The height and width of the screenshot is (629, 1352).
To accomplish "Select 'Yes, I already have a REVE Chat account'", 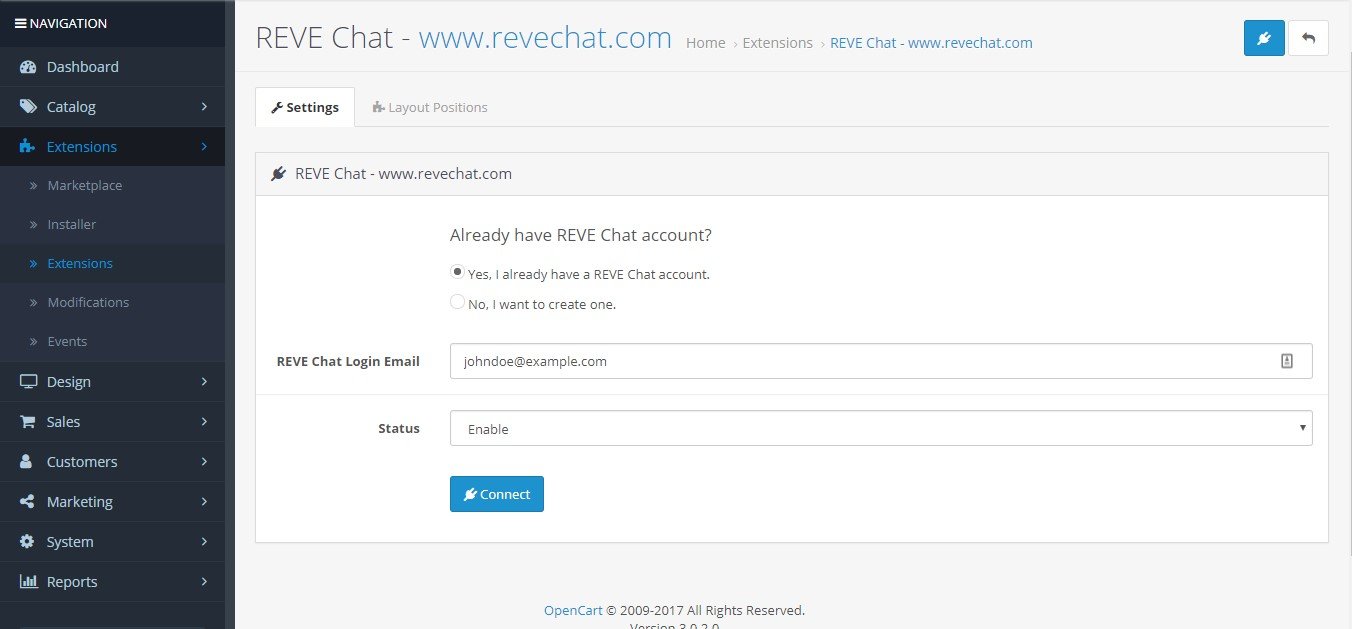I will pos(457,272).
